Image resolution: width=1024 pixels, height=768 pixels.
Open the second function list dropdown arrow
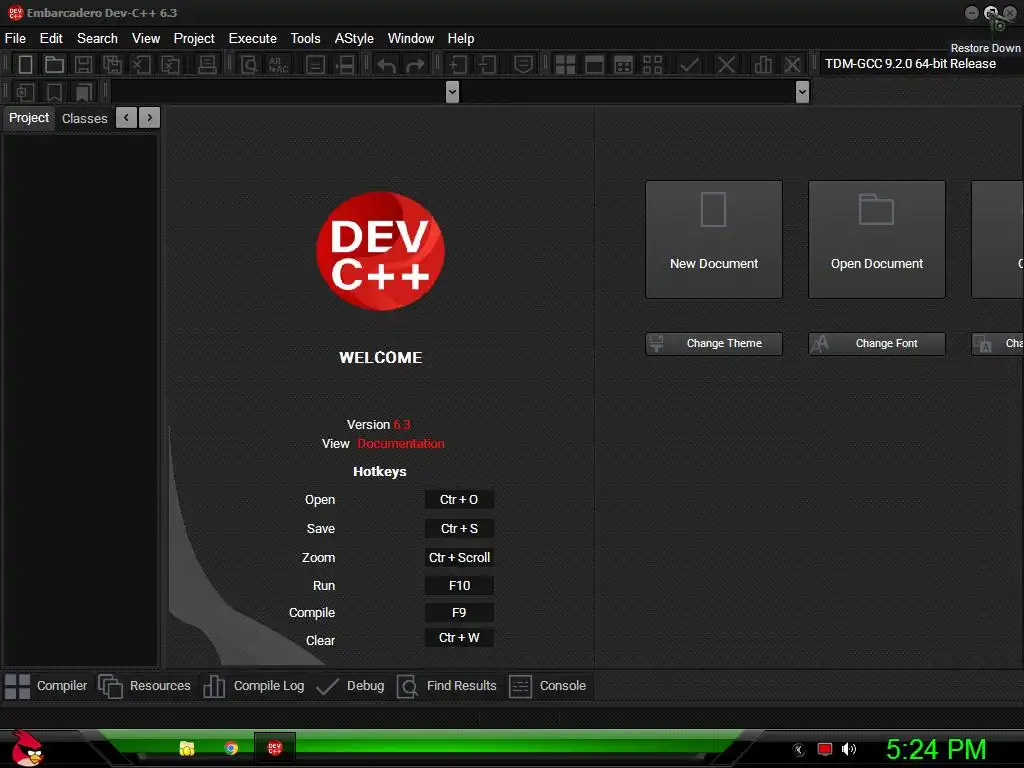pyautogui.click(x=803, y=92)
